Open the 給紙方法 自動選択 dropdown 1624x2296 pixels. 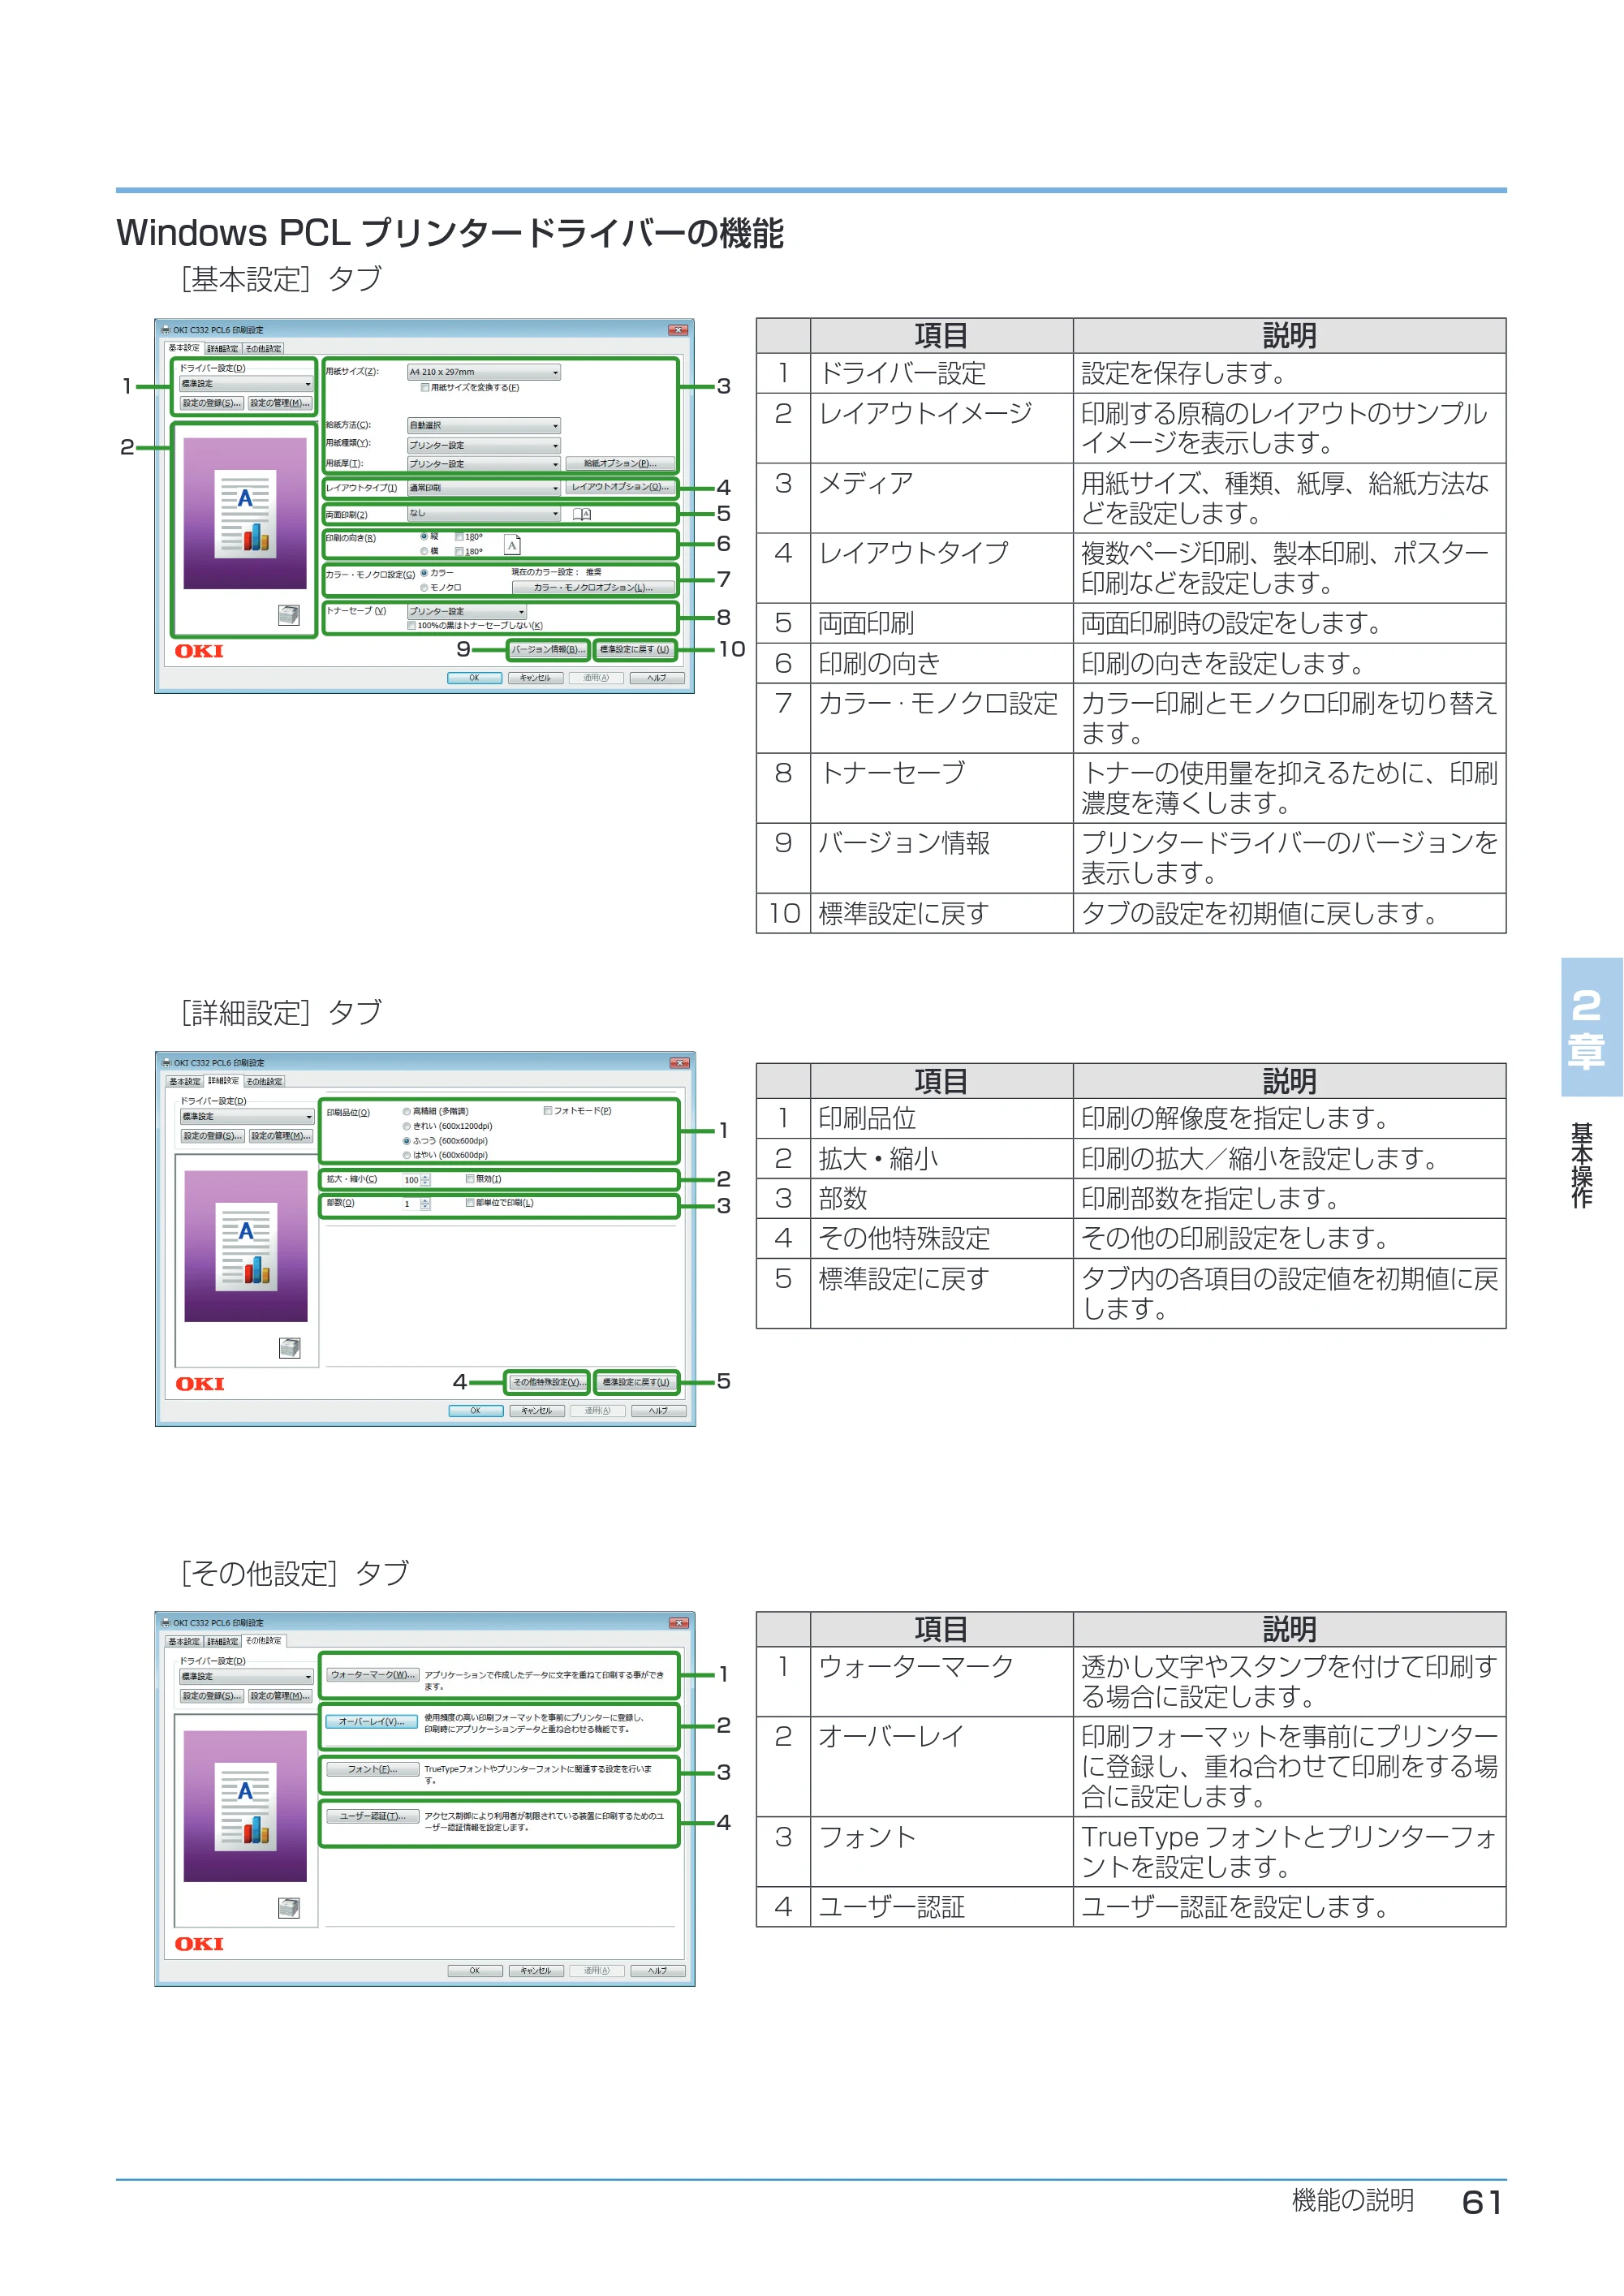coord(484,426)
